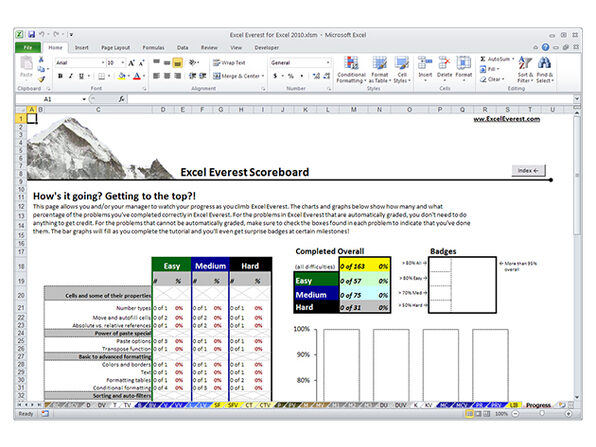596x447 pixels.
Task: Open the Arial font name dropdown
Action: 103,63
